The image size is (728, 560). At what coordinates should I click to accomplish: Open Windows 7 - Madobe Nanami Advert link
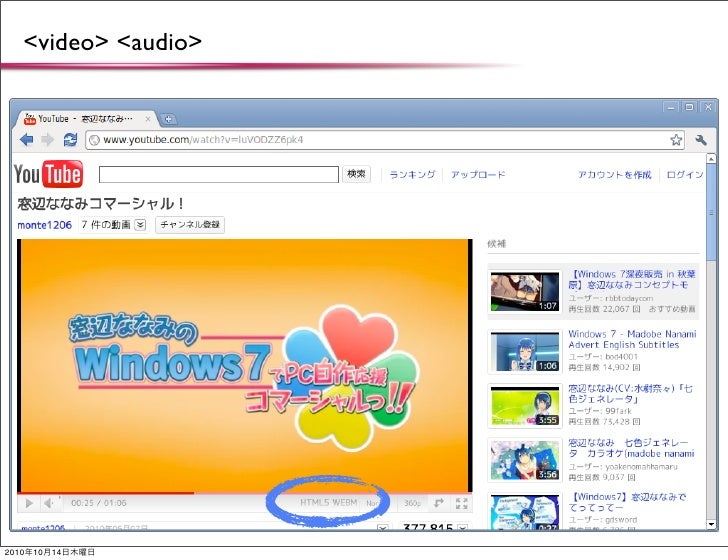pos(632,339)
